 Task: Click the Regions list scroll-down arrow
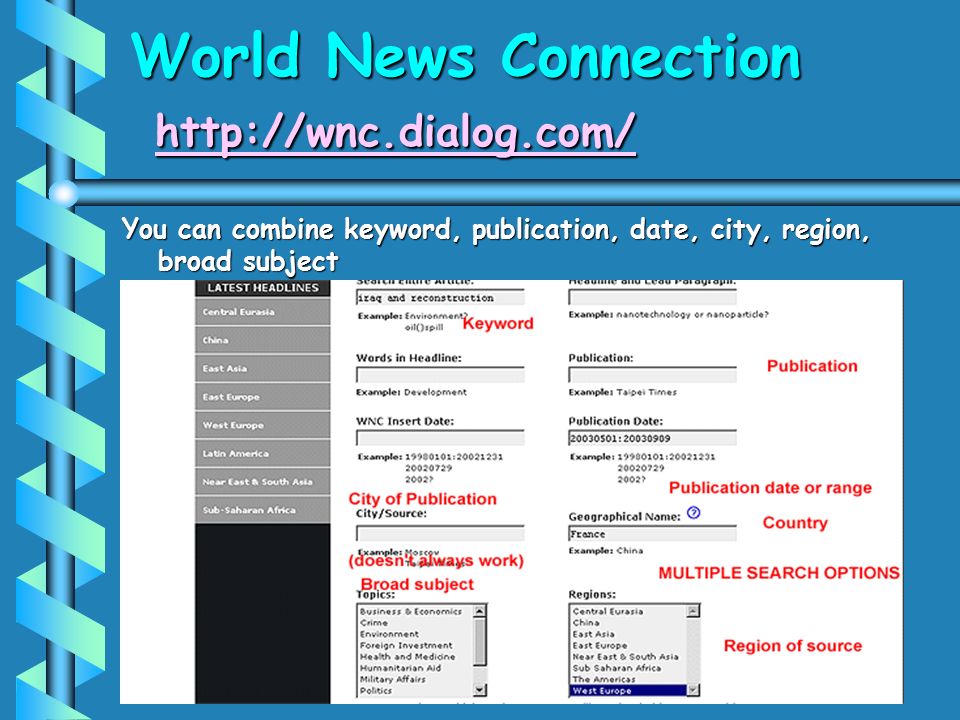[x=693, y=690]
